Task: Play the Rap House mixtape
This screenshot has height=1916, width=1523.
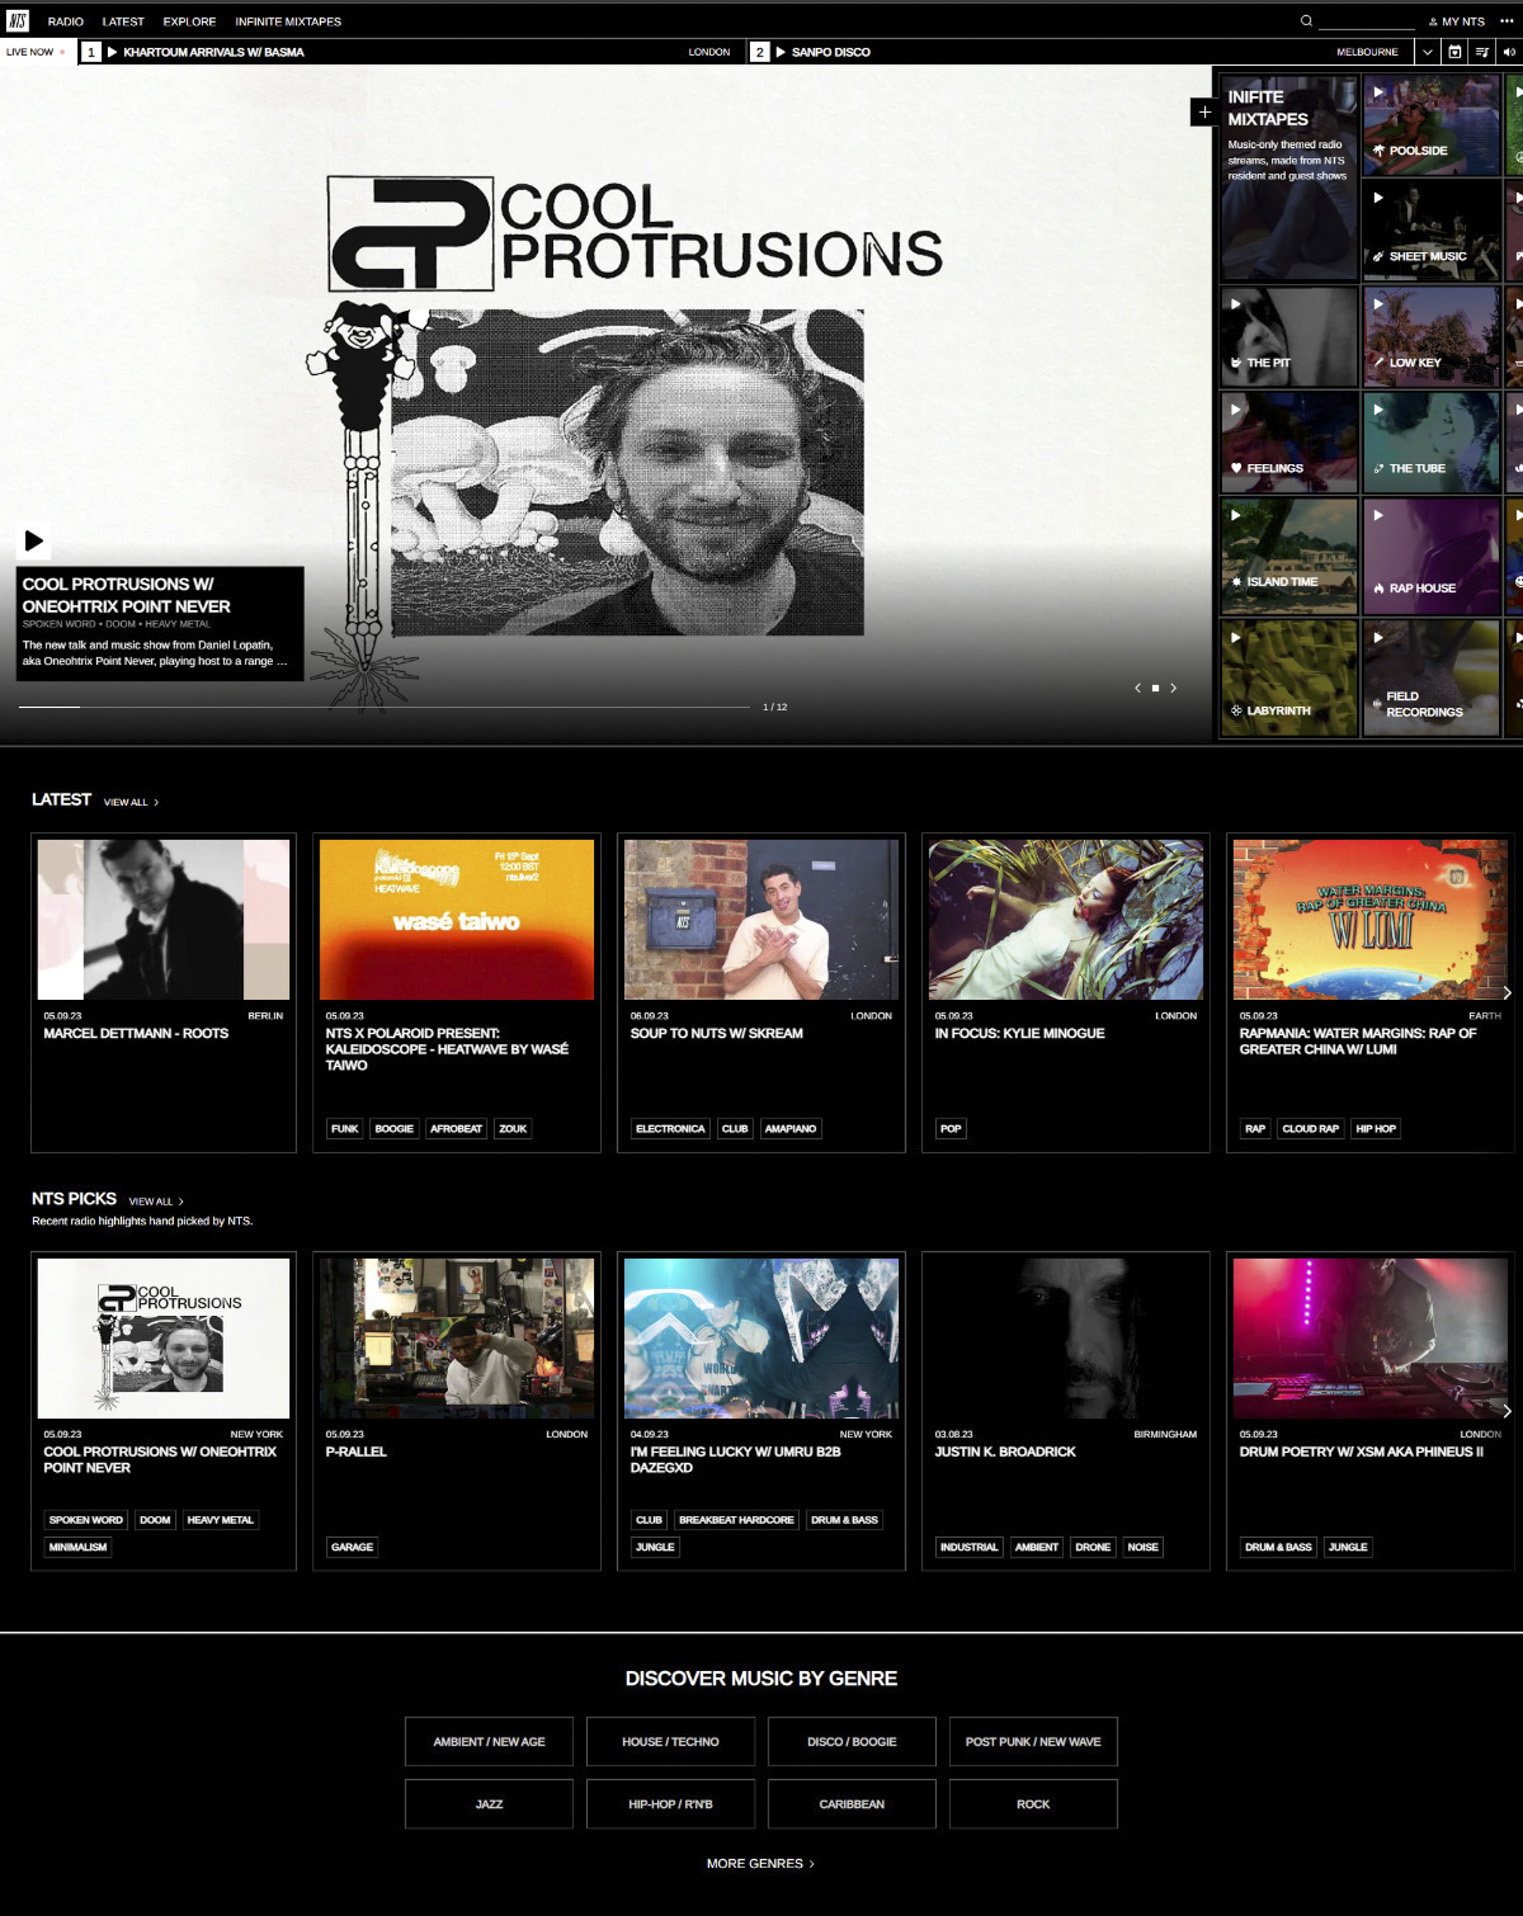Action: tap(1378, 516)
